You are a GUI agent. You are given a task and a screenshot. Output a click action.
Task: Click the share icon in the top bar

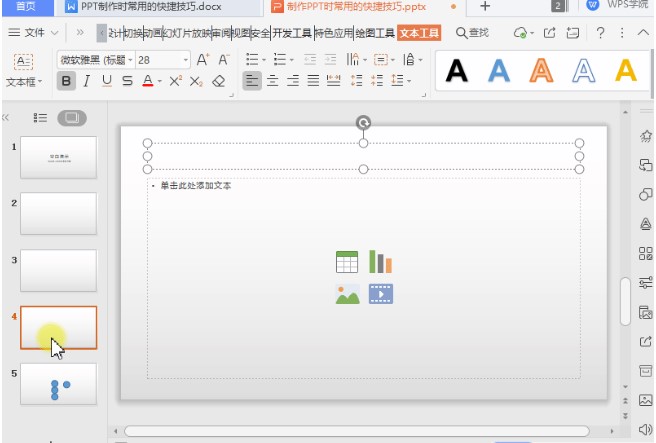(x=549, y=33)
